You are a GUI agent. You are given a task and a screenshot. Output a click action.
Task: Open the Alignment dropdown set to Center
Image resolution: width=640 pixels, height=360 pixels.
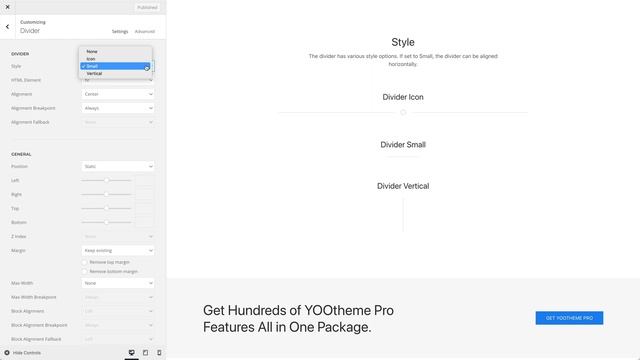coord(118,94)
